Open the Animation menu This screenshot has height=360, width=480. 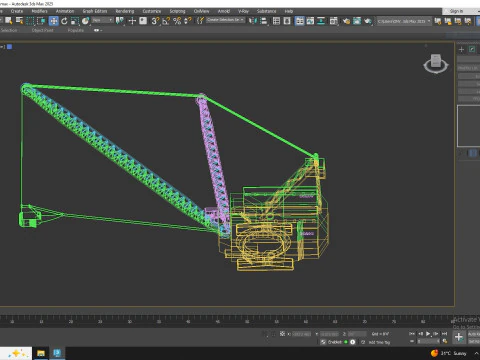65,11
